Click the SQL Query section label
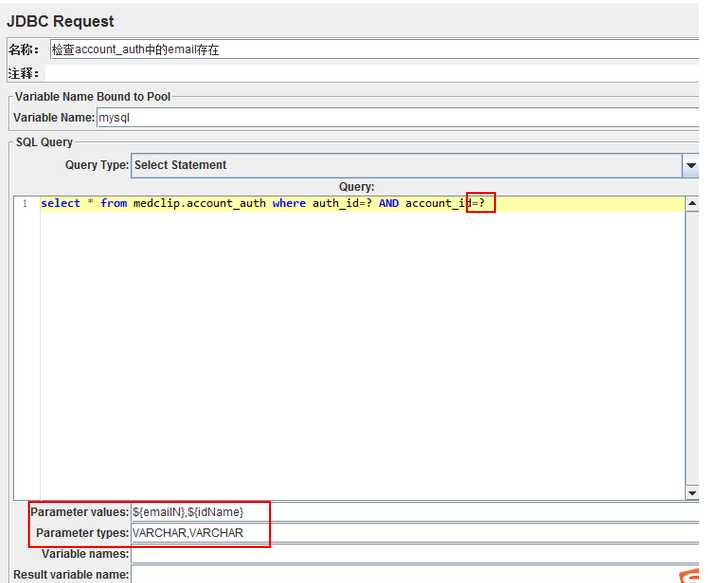708x583 pixels. [x=44, y=142]
